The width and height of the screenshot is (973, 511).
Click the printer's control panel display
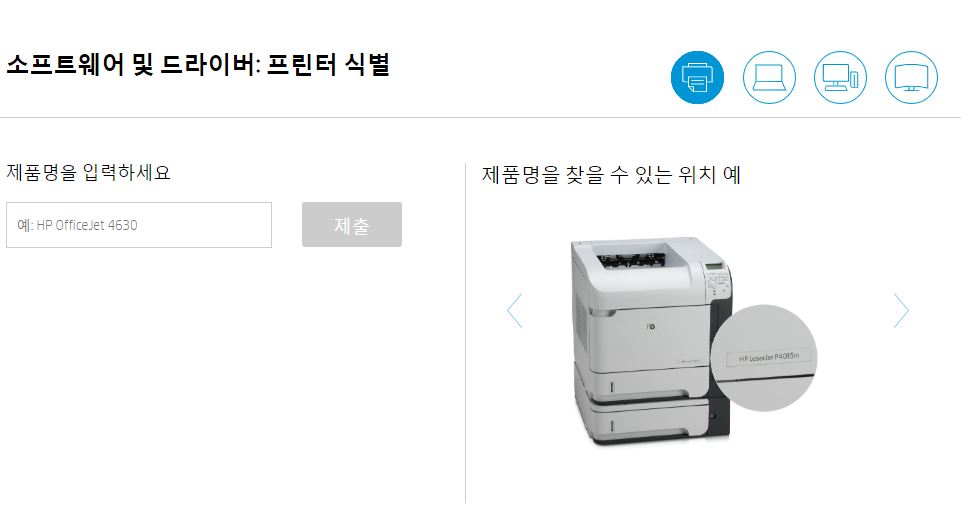click(x=715, y=267)
